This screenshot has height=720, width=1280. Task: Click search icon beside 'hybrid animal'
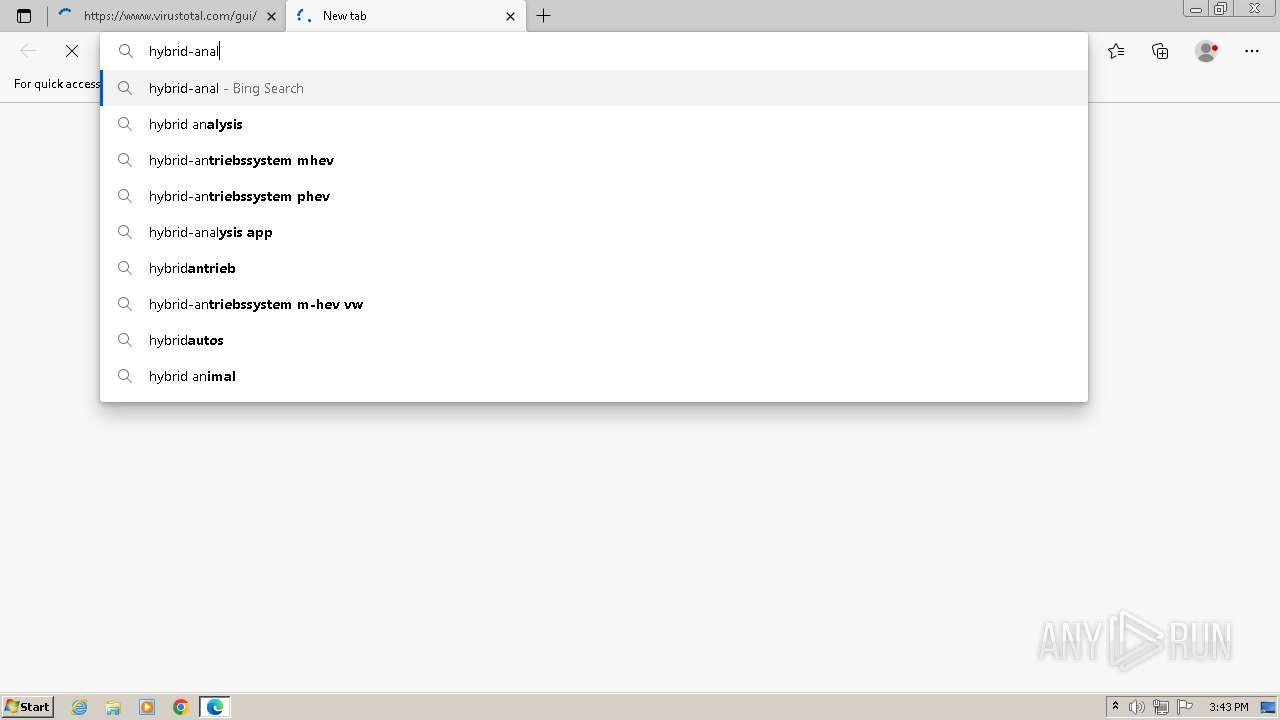125,376
